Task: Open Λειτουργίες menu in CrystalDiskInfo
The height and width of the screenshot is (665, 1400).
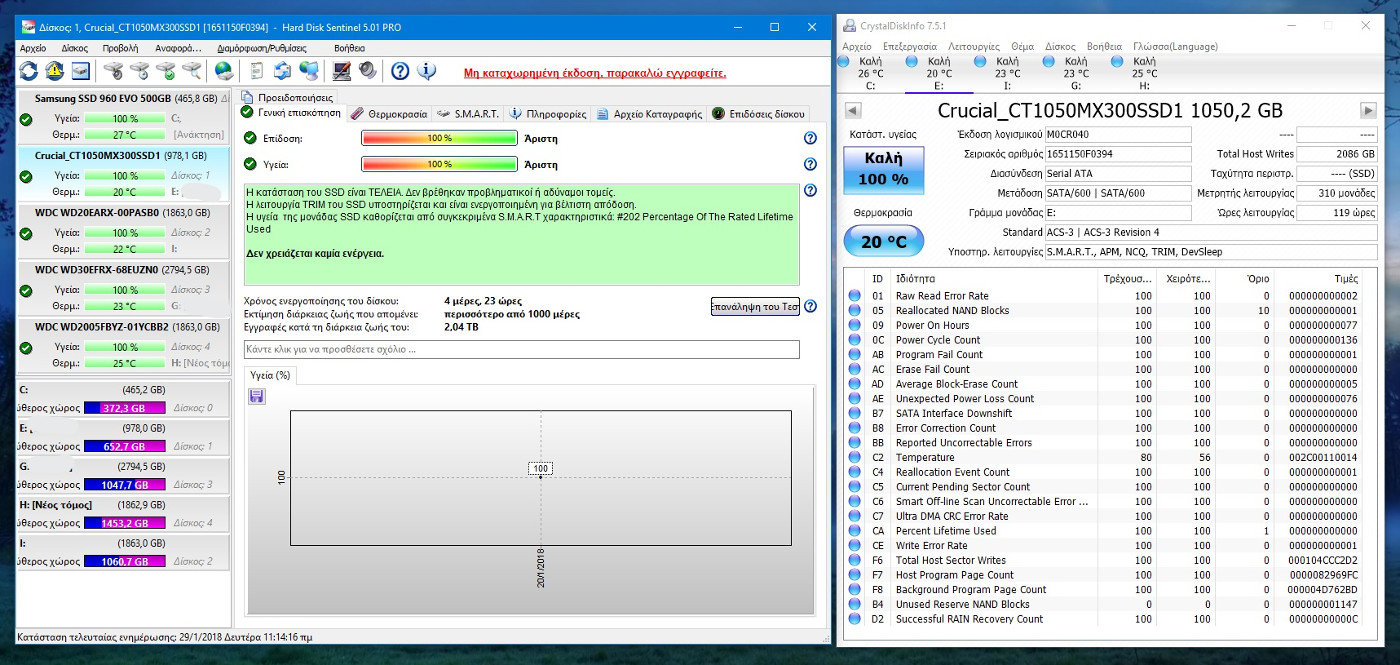Action: coord(974,46)
